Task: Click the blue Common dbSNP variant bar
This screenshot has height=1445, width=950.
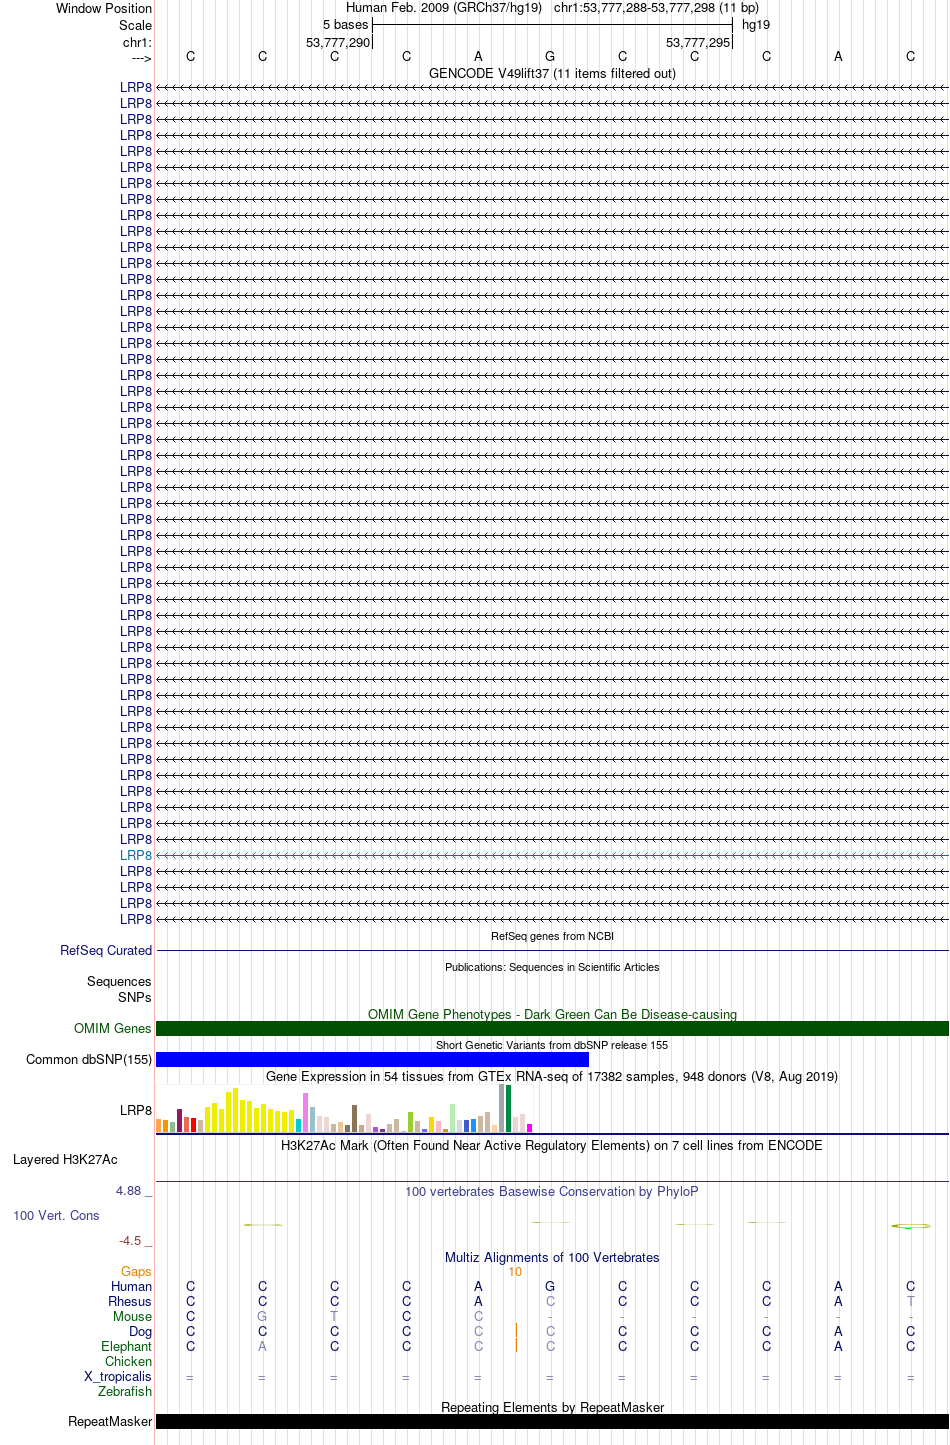Action: (x=372, y=1059)
